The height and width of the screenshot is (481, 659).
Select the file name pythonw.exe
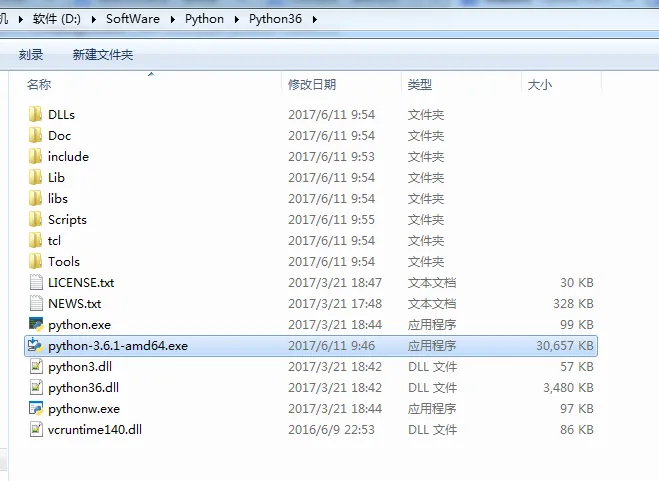pyautogui.click(x=84, y=409)
